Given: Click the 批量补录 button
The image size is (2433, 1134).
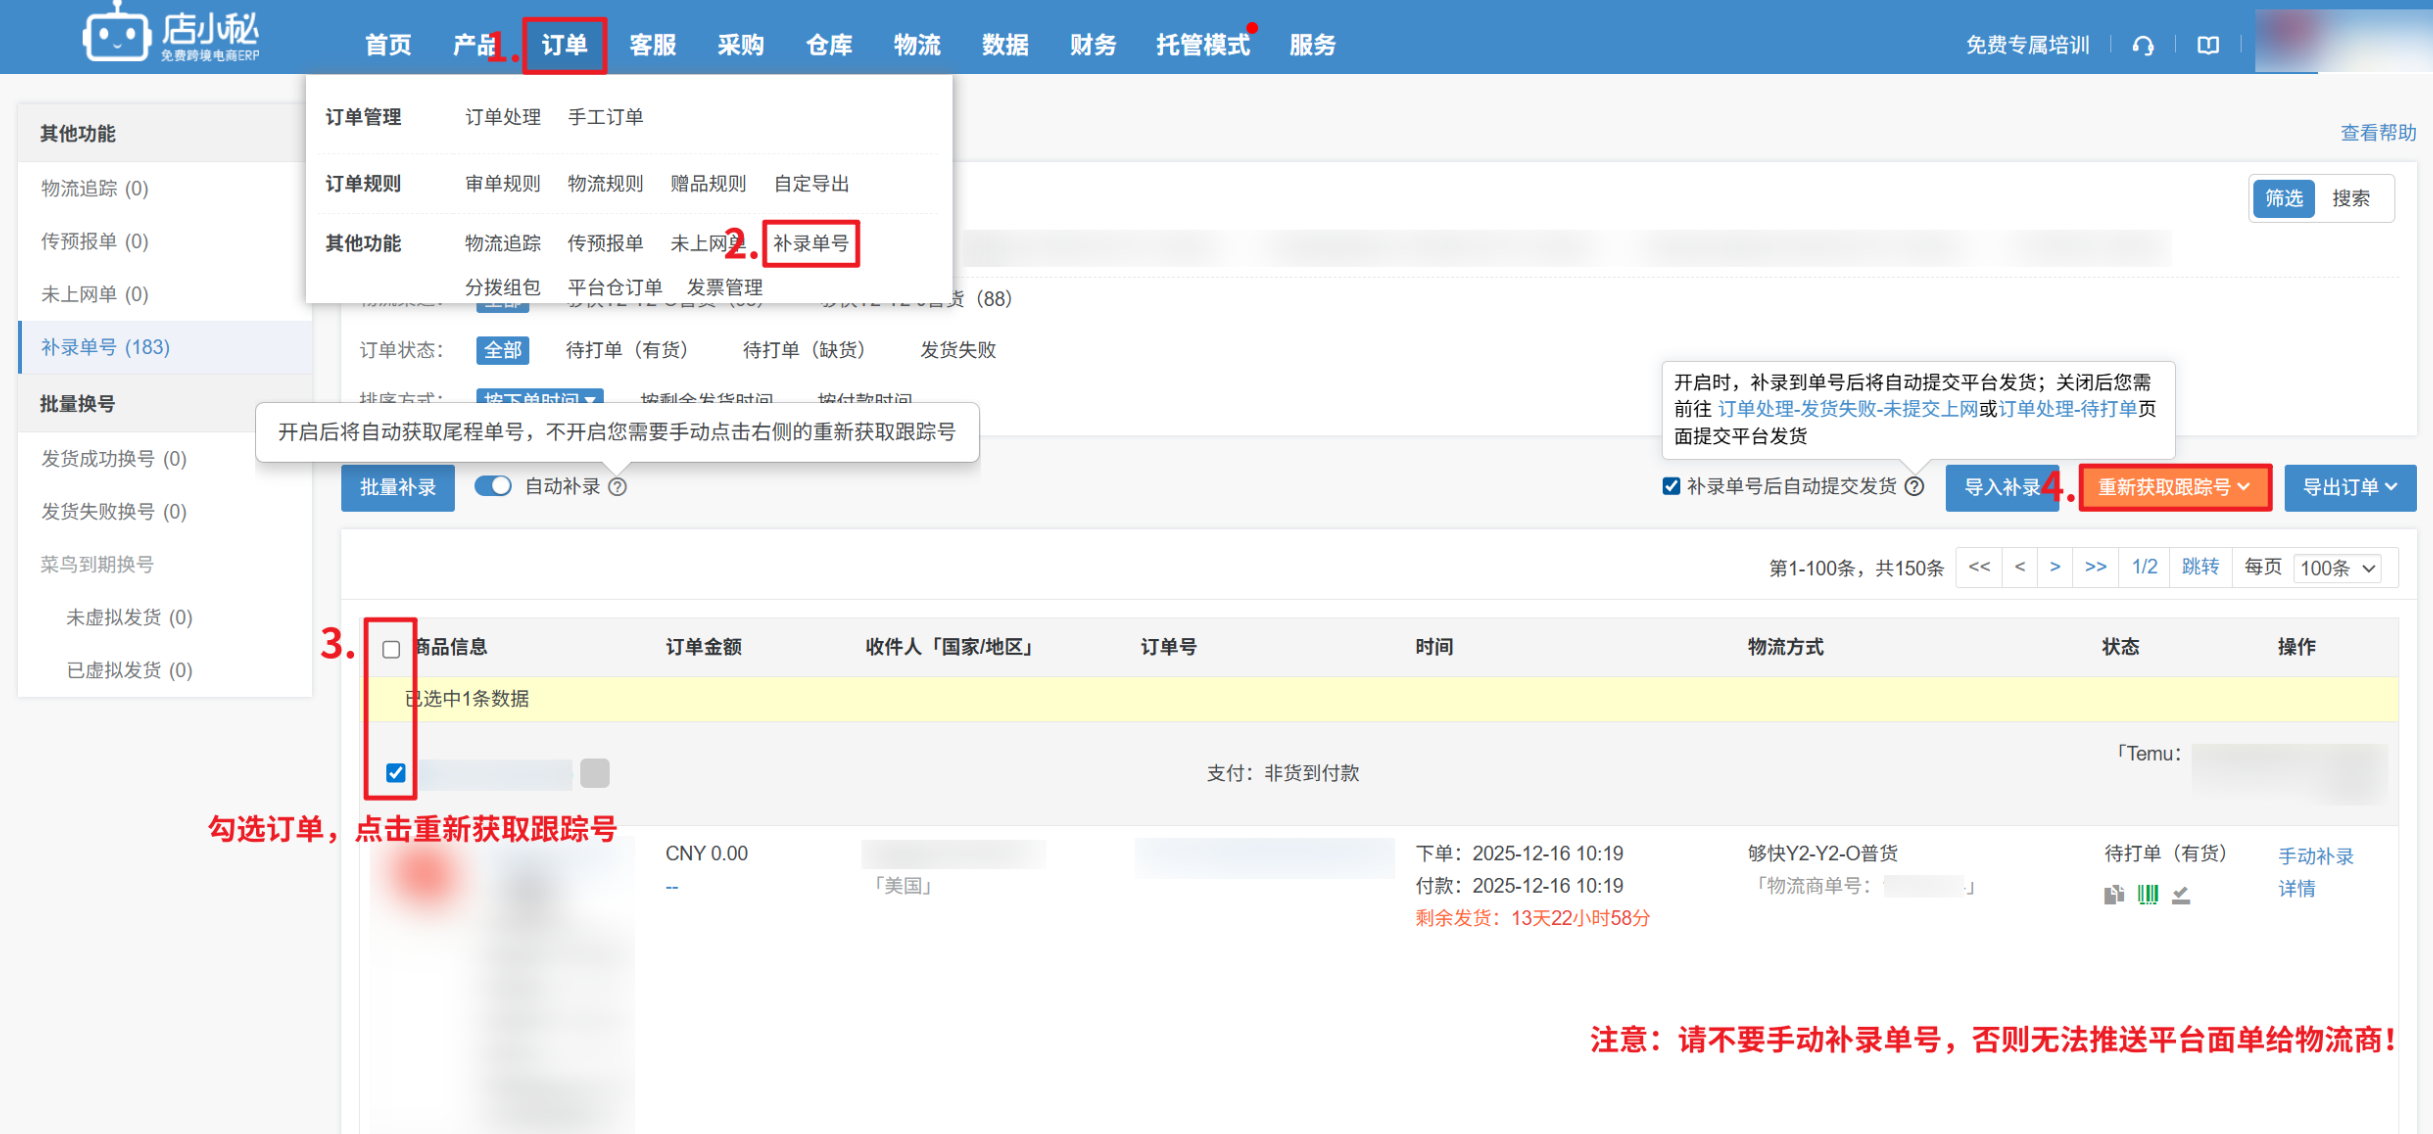Looking at the screenshot, I should pyautogui.click(x=397, y=488).
